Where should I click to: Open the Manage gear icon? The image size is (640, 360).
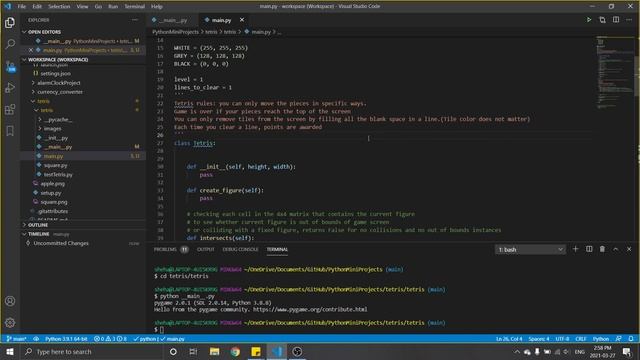pos(10,322)
